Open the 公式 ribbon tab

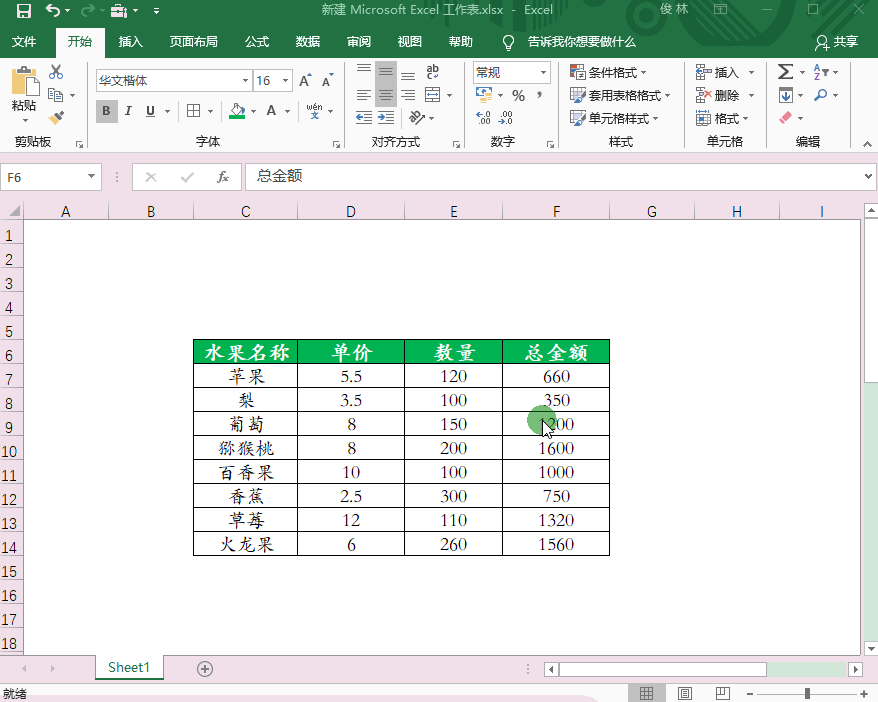point(257,42)
